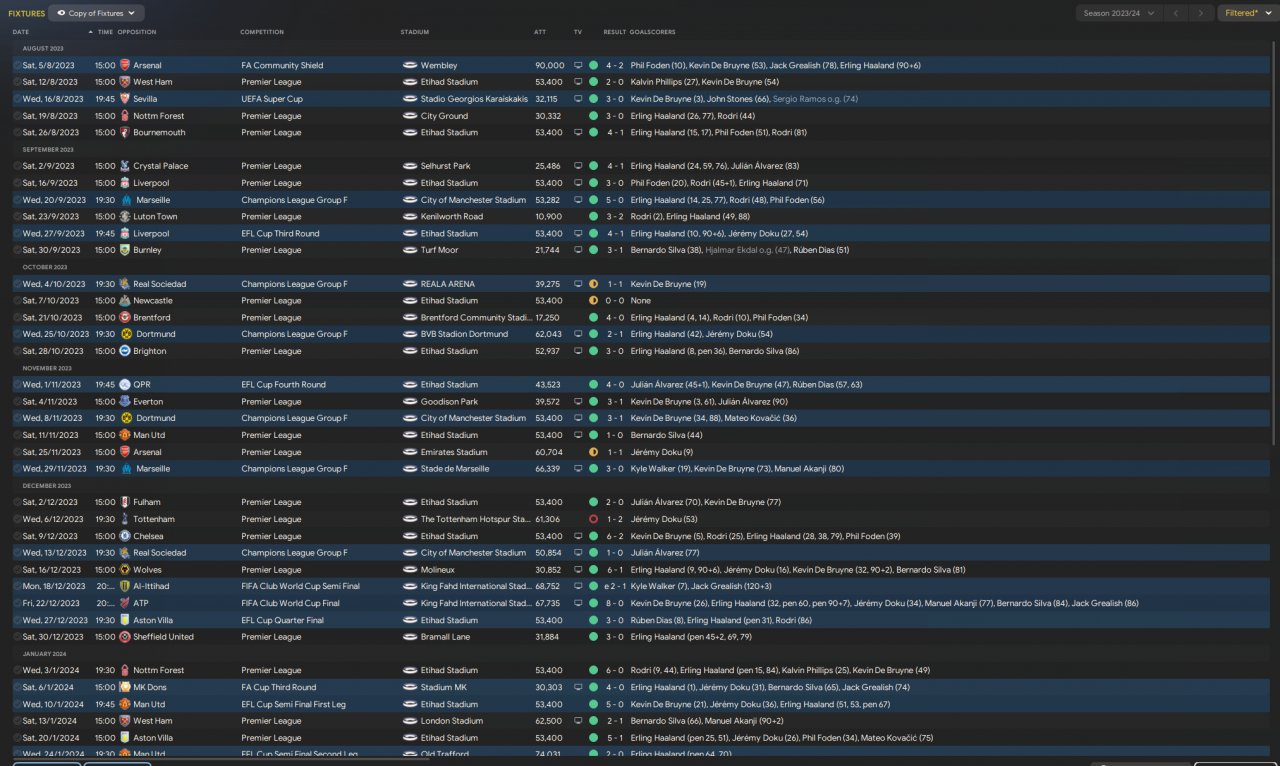Open the UEFA Super Cup competition link

pyautogui.click(x=272, y=99)
